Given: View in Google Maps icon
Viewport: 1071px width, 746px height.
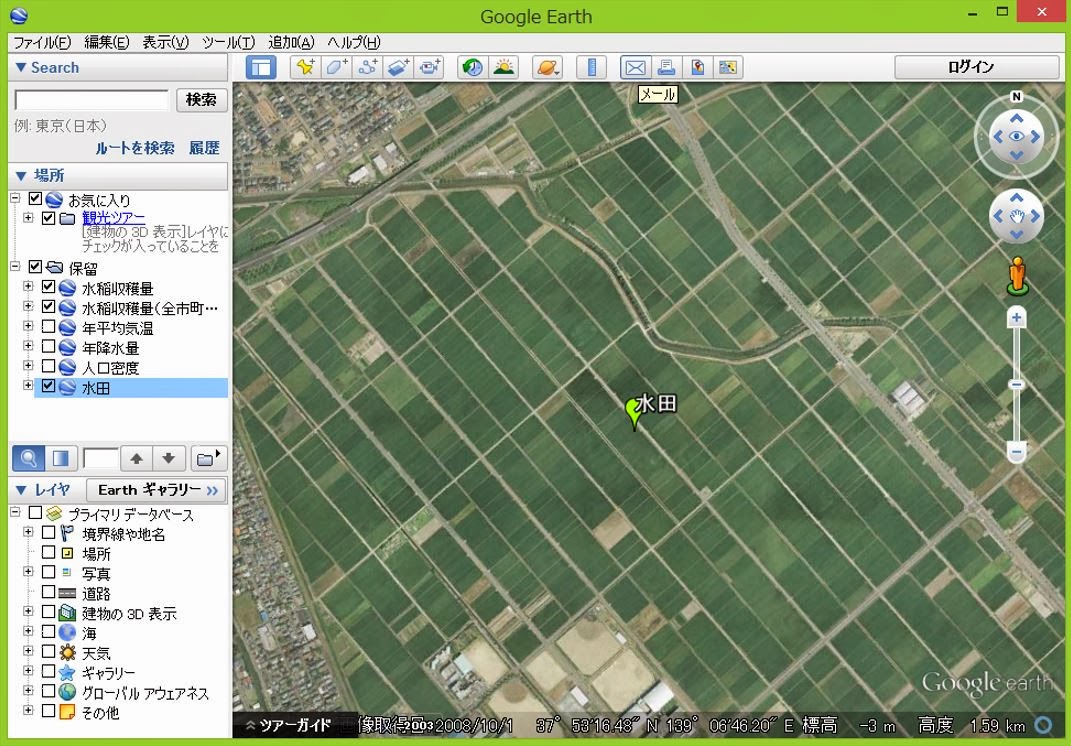Looking at the screenshot, I should (728, 67).
